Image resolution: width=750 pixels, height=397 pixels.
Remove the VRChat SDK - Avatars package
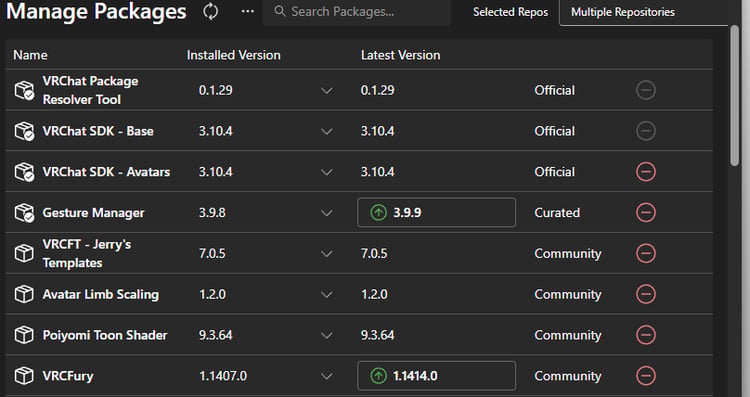[646, 172]
